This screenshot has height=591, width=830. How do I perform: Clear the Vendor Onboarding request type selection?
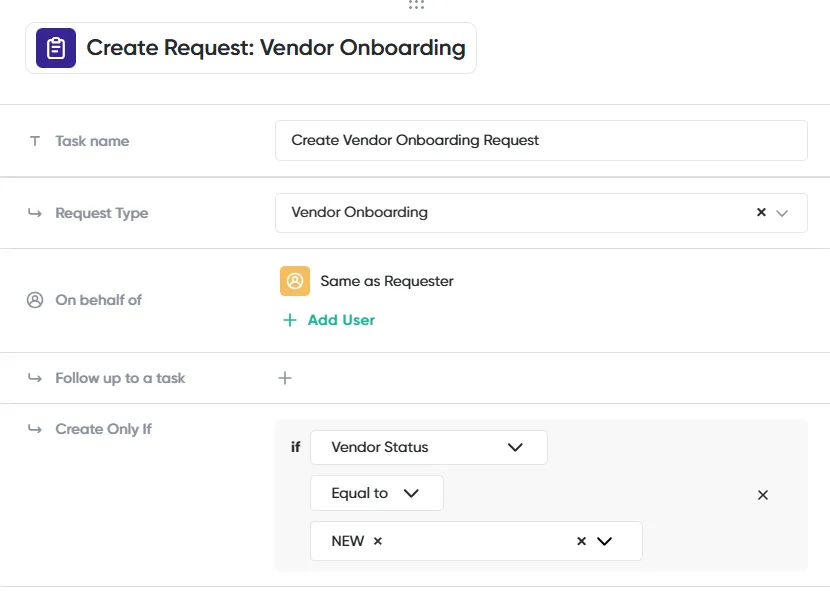[x=761, y=212]
